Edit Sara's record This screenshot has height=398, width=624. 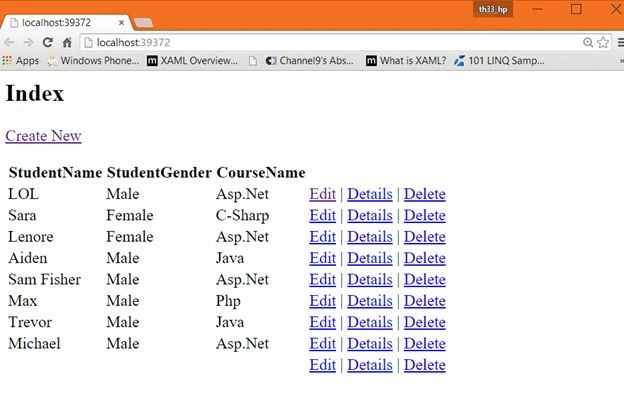point(322,216)
